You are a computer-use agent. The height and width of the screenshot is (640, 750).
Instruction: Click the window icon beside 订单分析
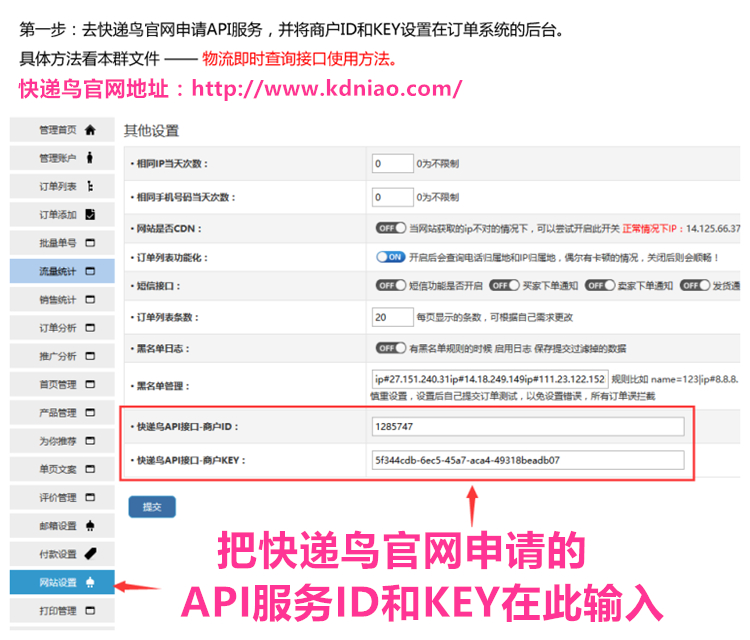(x=90, y=328)
